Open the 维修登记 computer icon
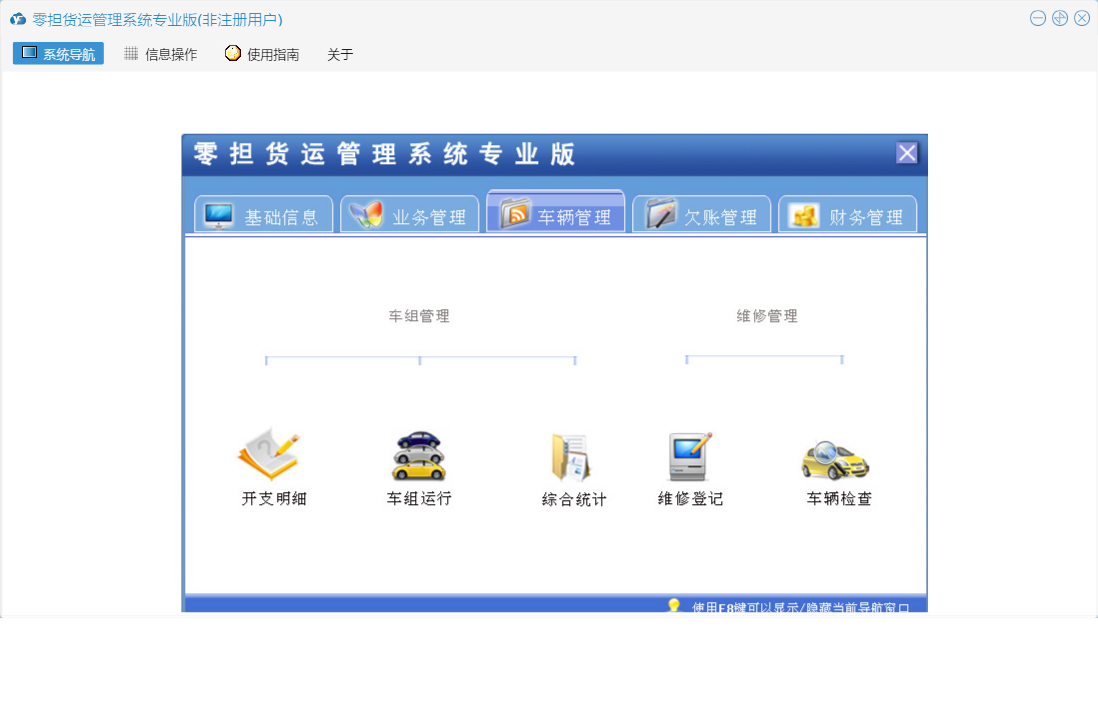Screen dimensions: 1098x719 point(690,456)
